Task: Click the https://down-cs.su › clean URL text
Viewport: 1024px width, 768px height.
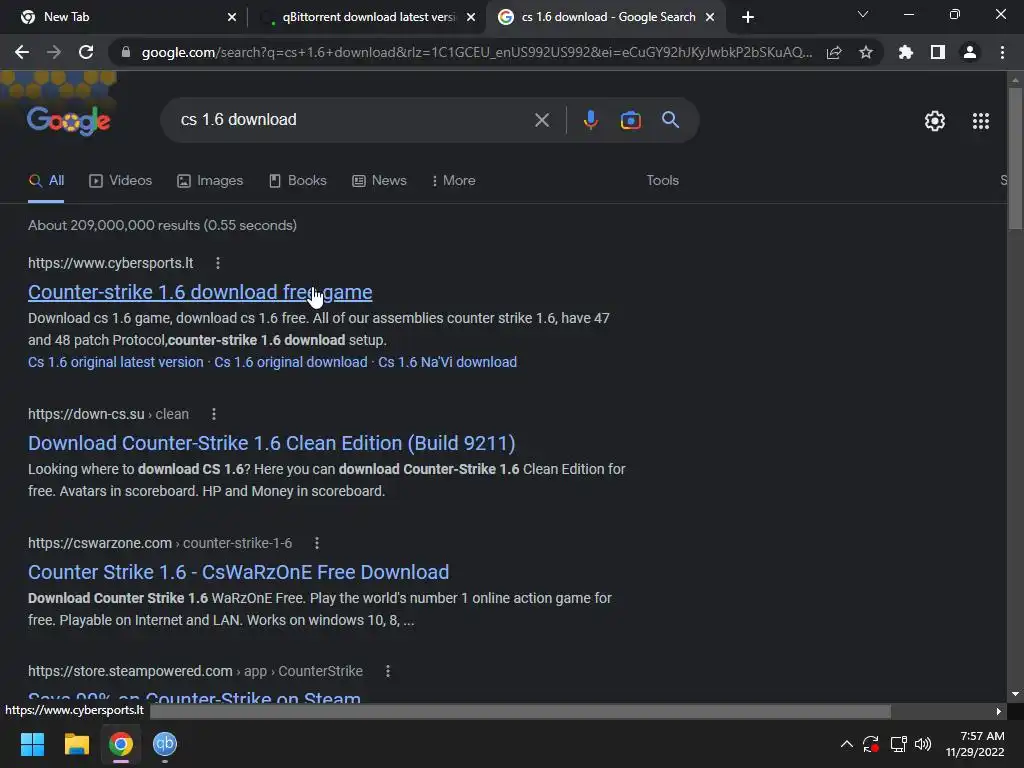Action: 108,414
